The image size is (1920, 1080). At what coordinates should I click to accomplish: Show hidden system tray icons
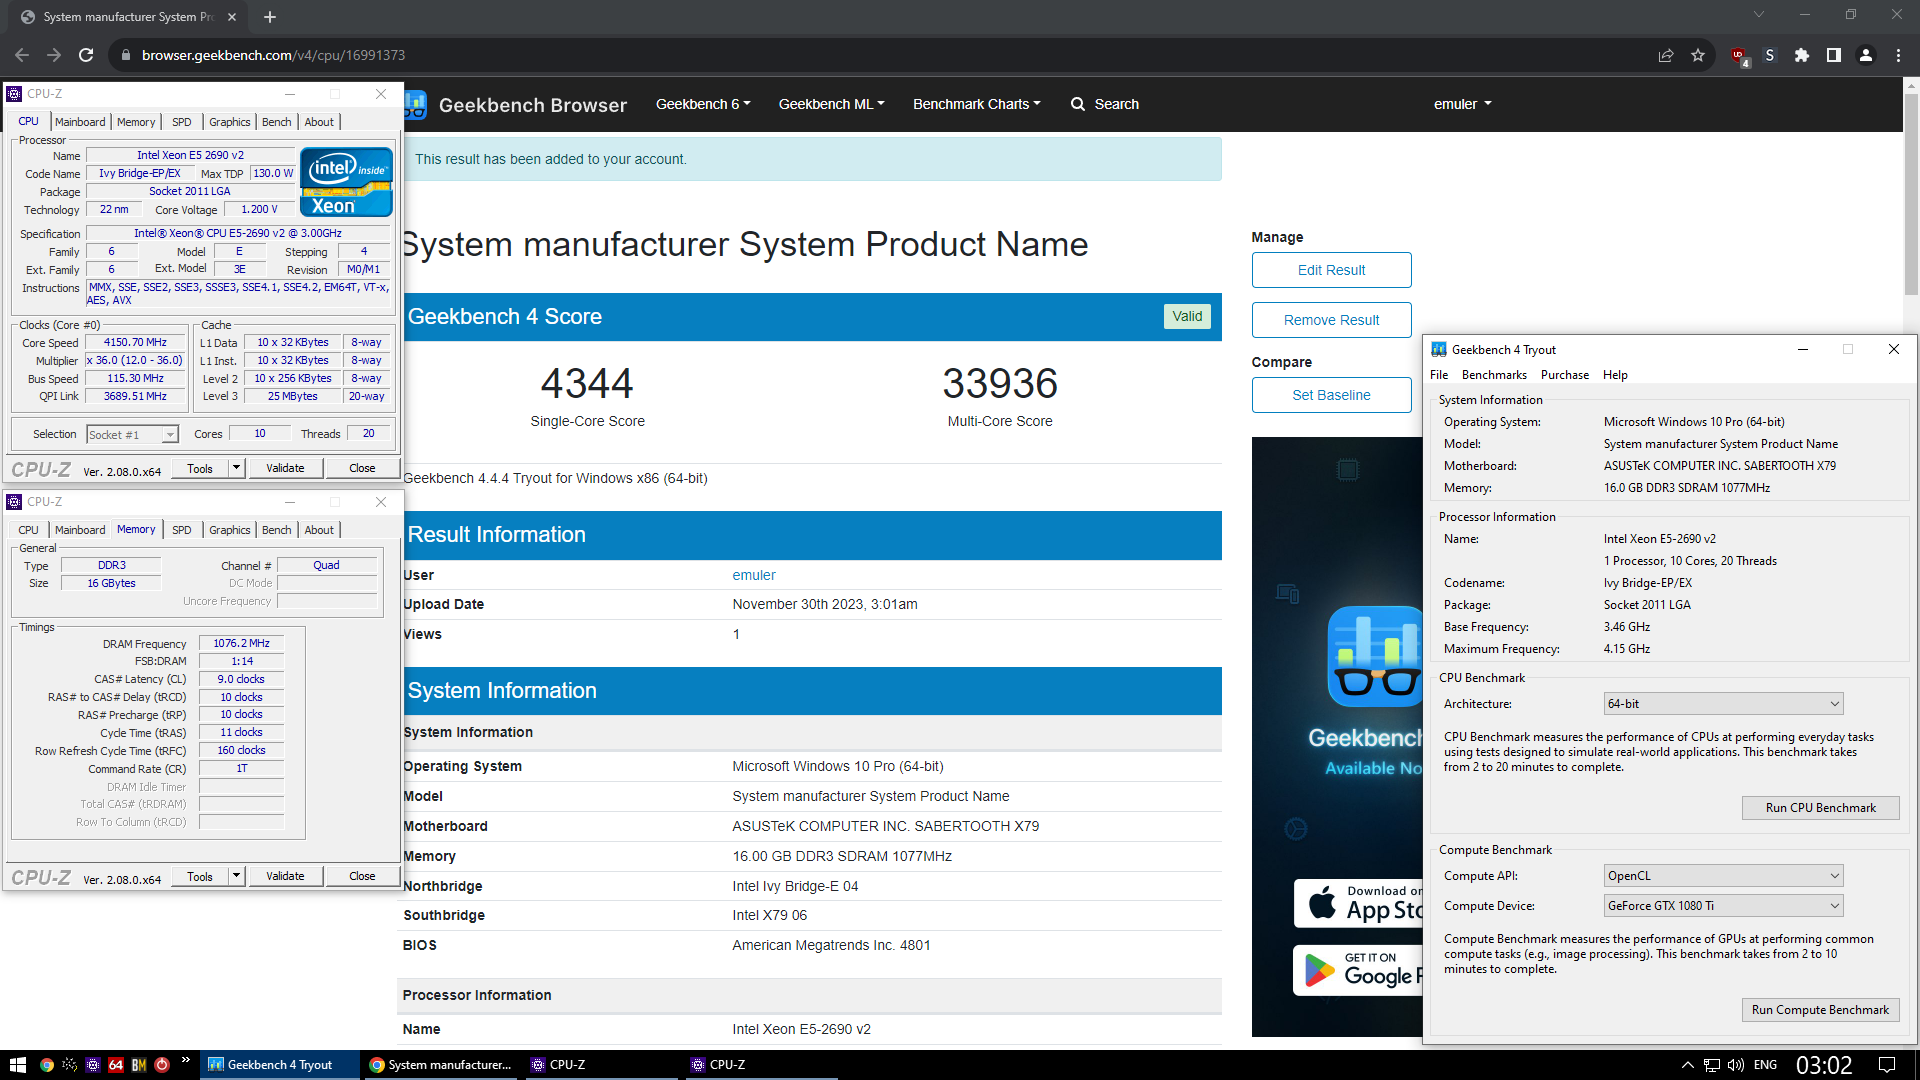tap(1687, 1065)
